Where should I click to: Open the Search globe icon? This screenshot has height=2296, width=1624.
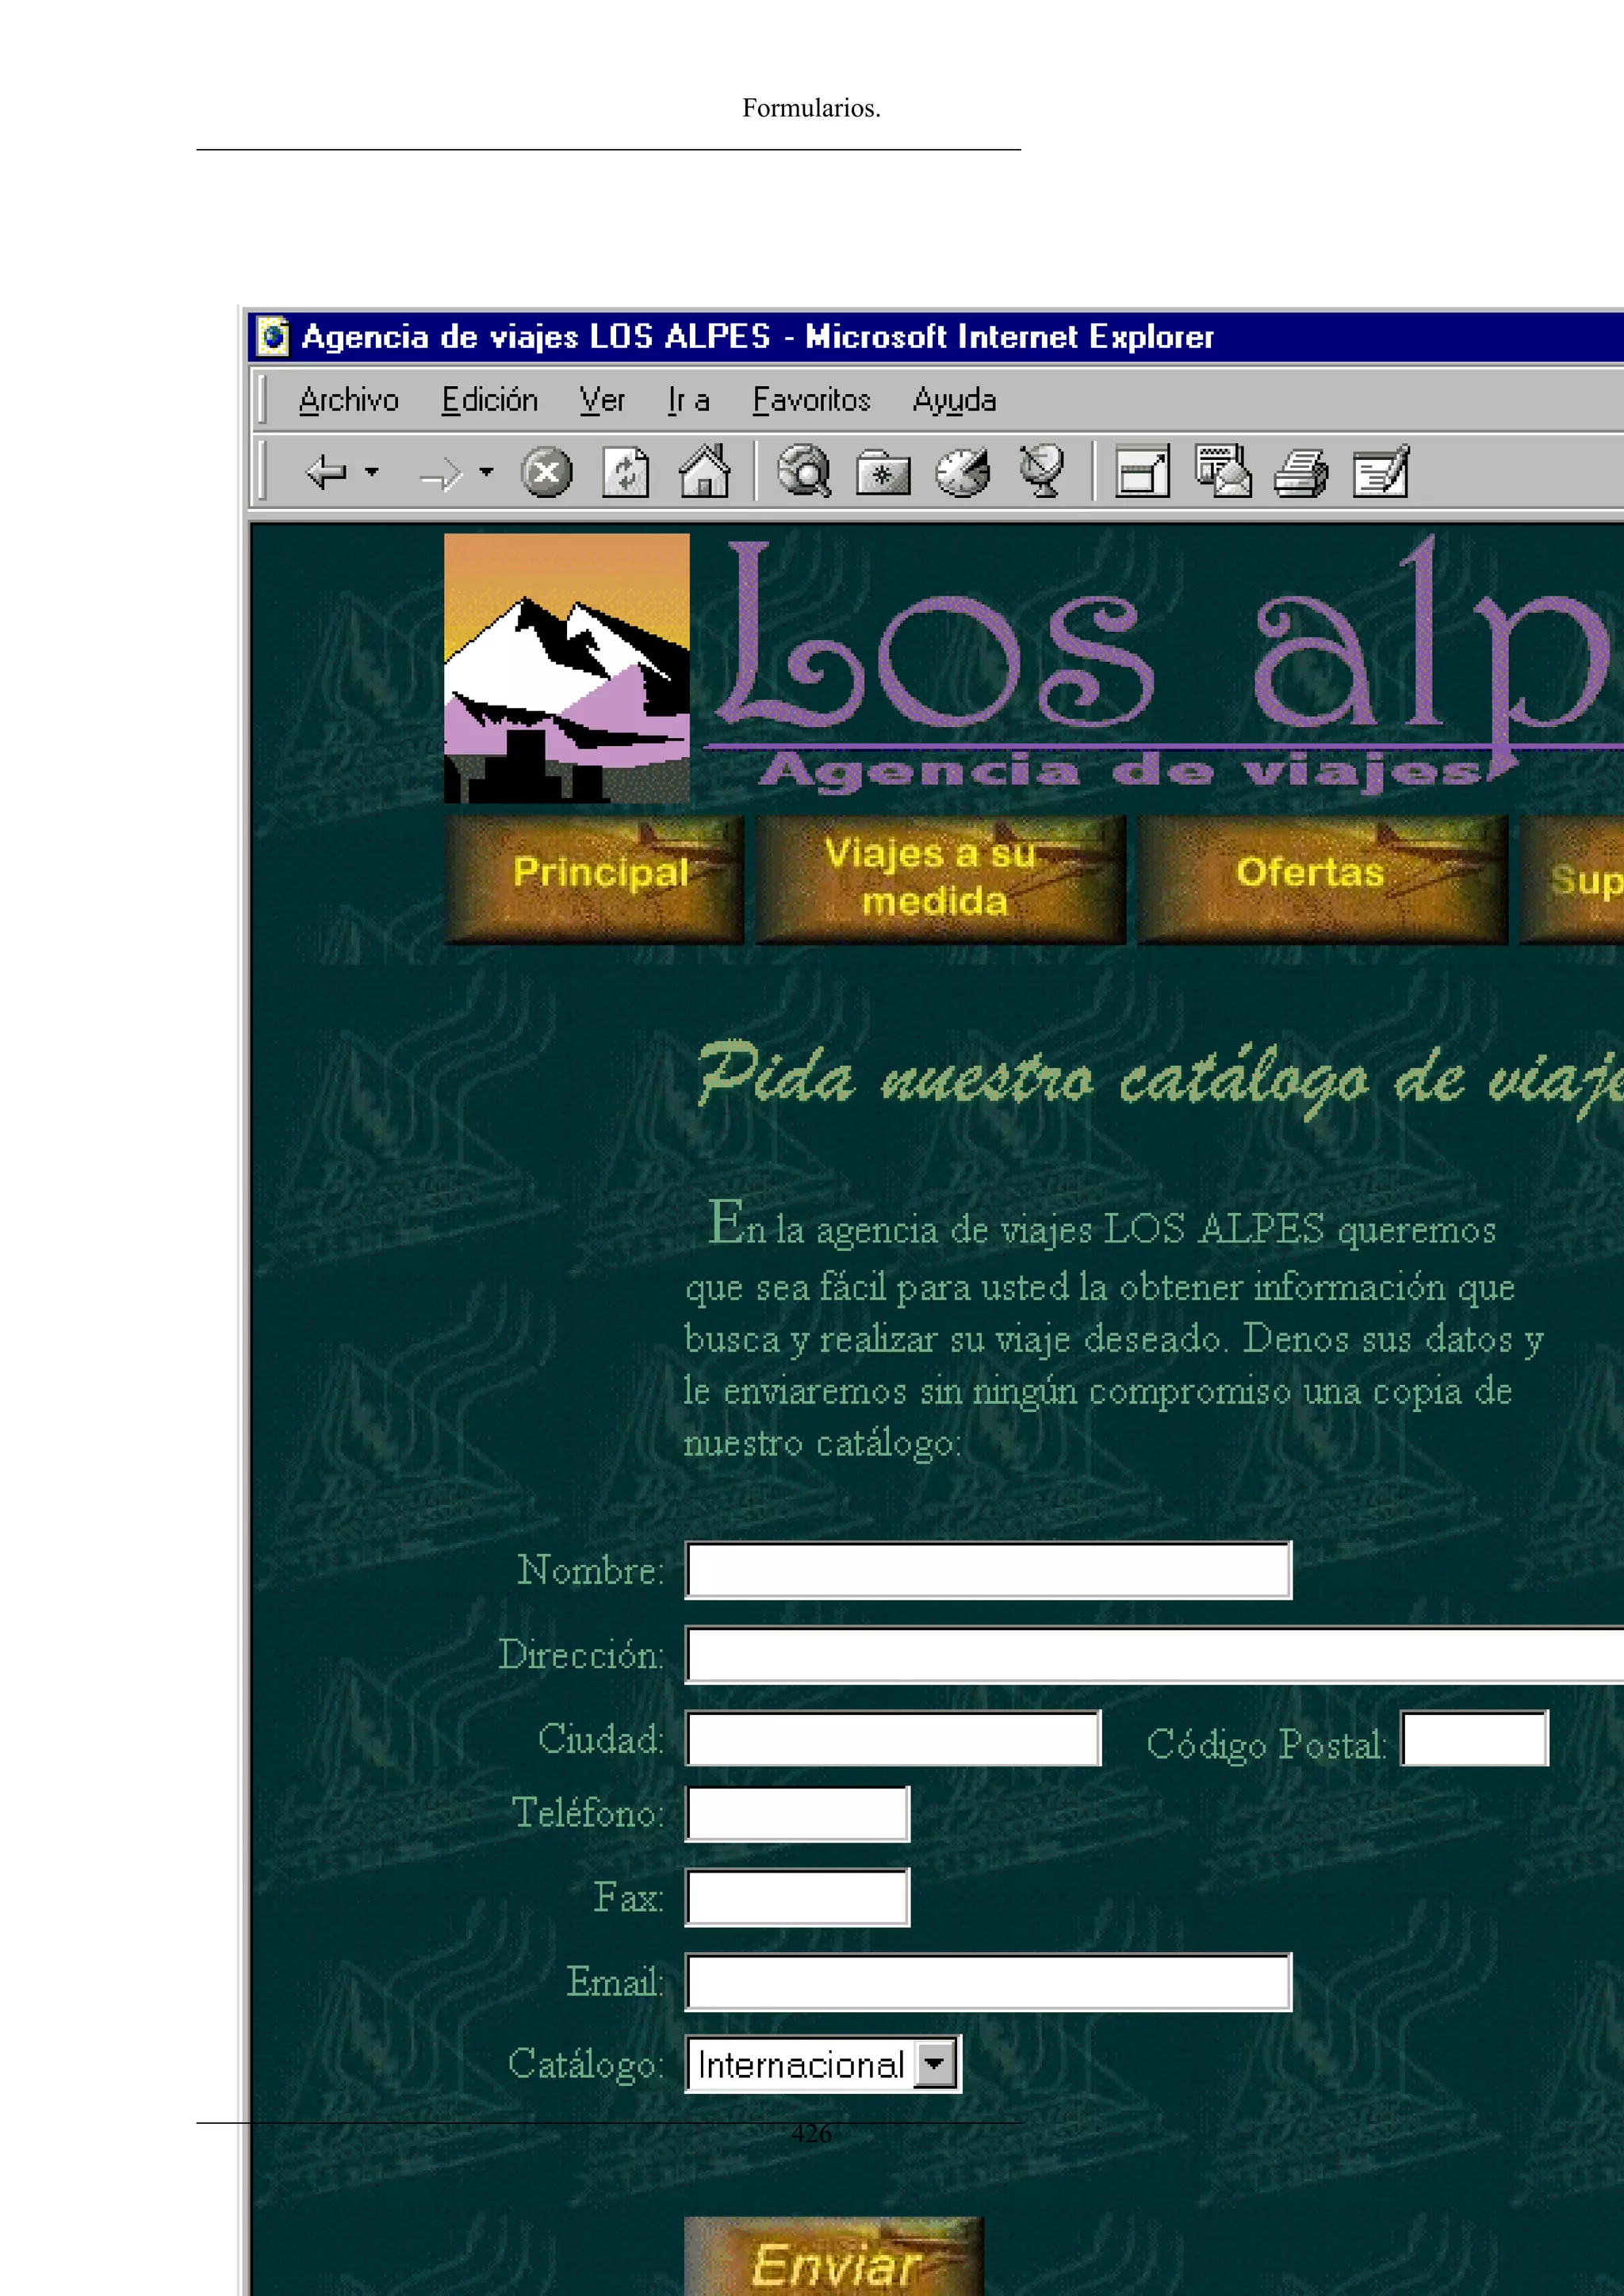(x=804, y=471)
